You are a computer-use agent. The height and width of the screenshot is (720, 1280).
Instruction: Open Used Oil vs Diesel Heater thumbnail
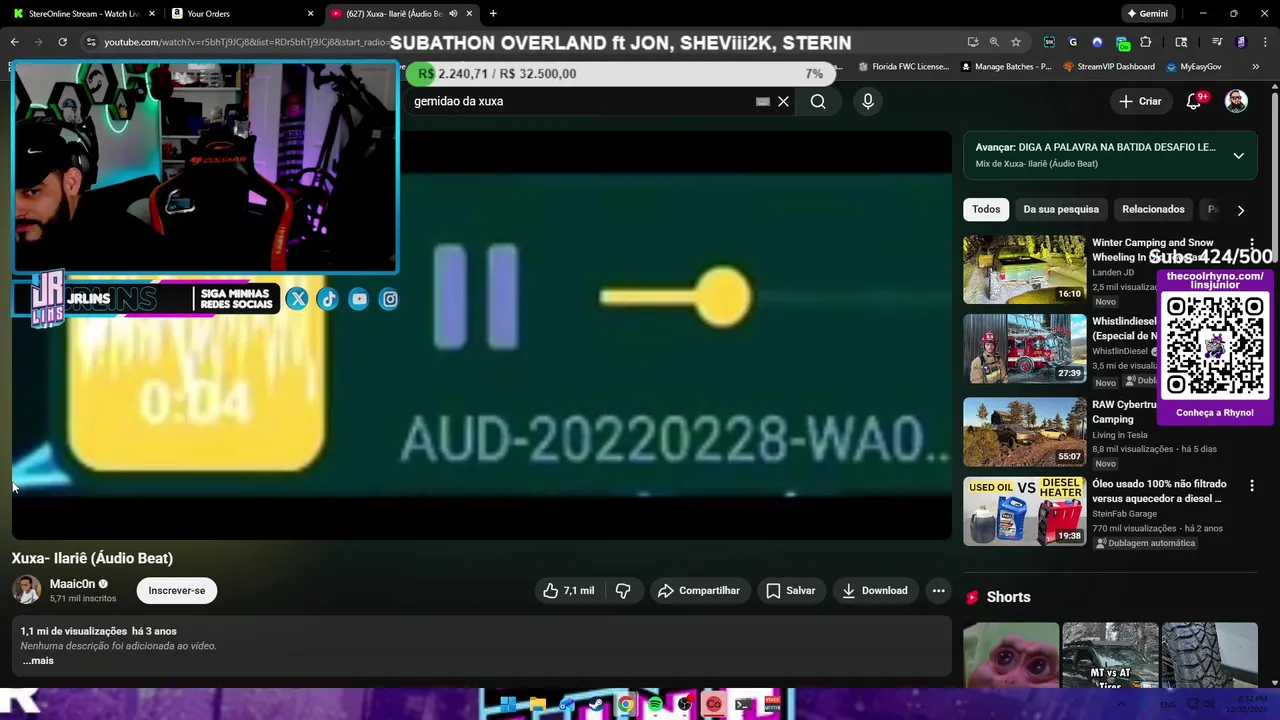(1024, 511)
